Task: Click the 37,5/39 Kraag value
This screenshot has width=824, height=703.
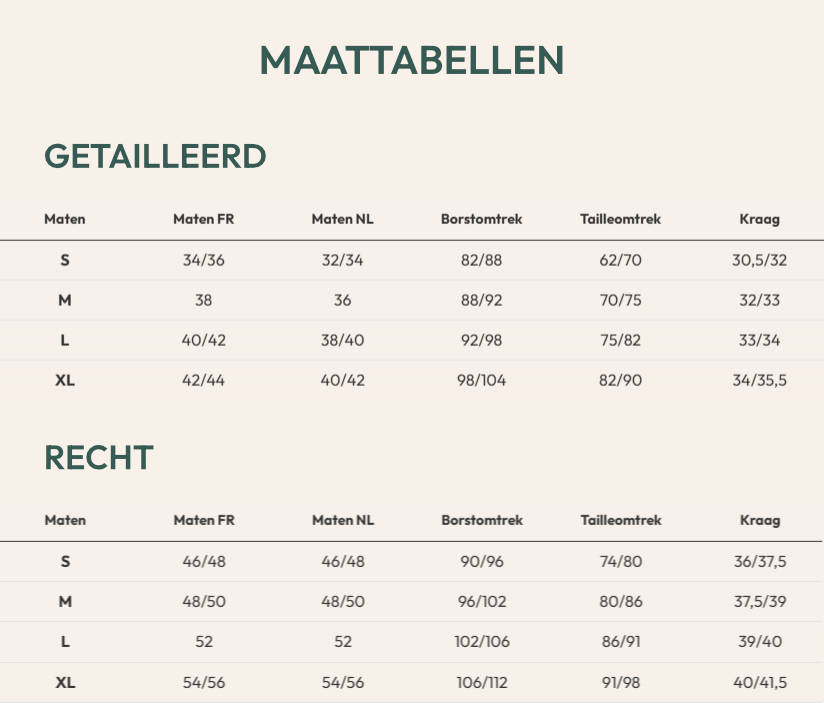Action: click(x=760, y=602)
